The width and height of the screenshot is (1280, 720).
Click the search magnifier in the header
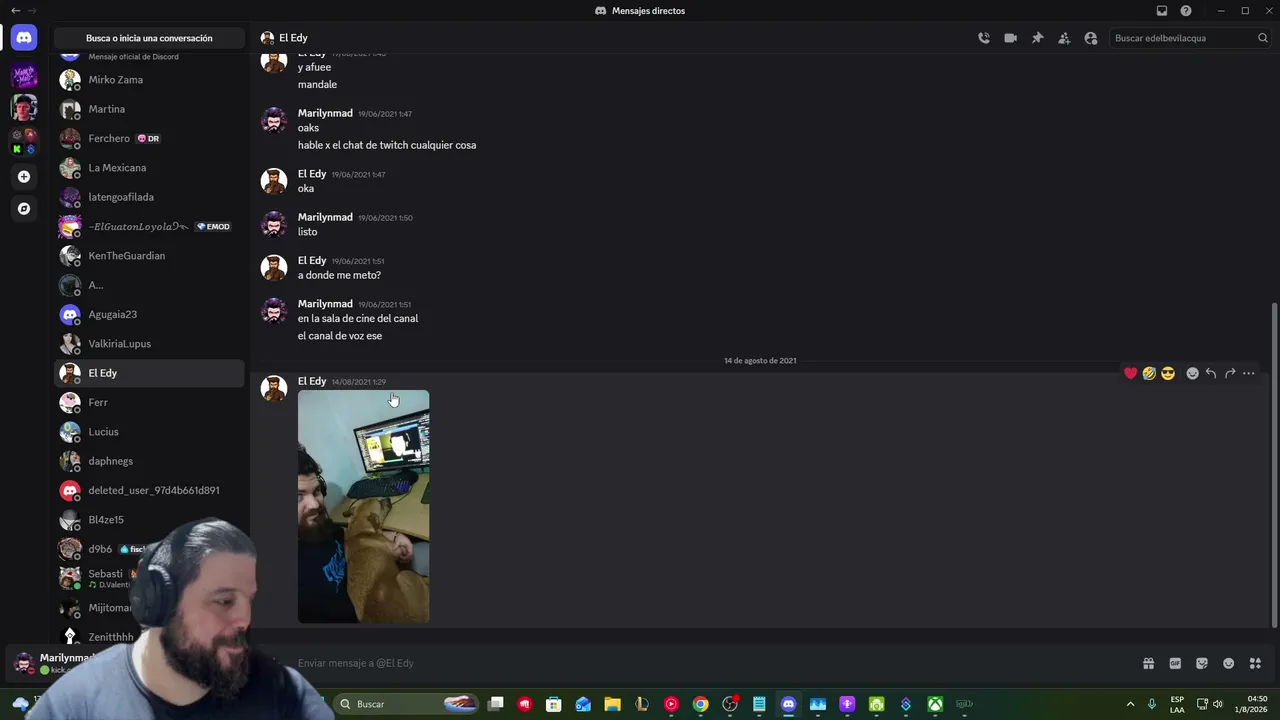click(1263, 38)
